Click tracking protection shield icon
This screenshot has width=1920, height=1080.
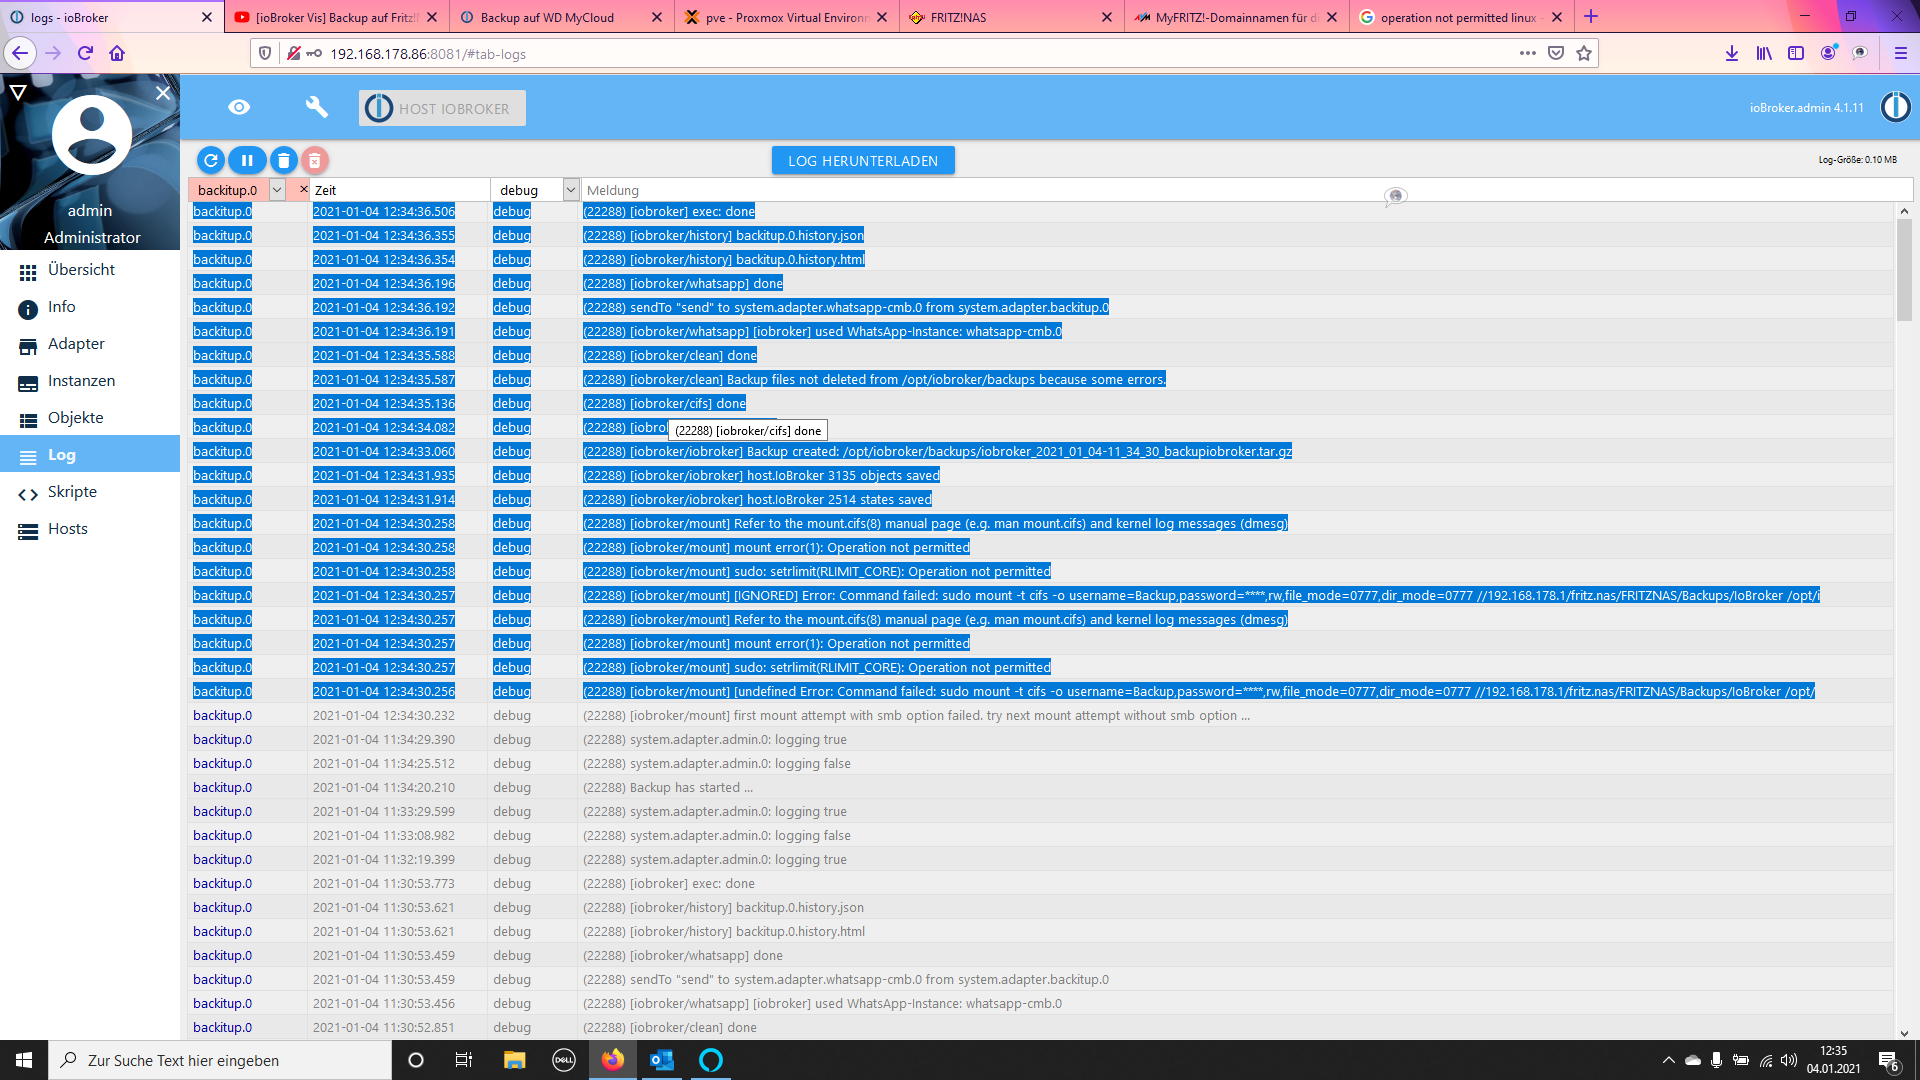[x=265, y=54]
